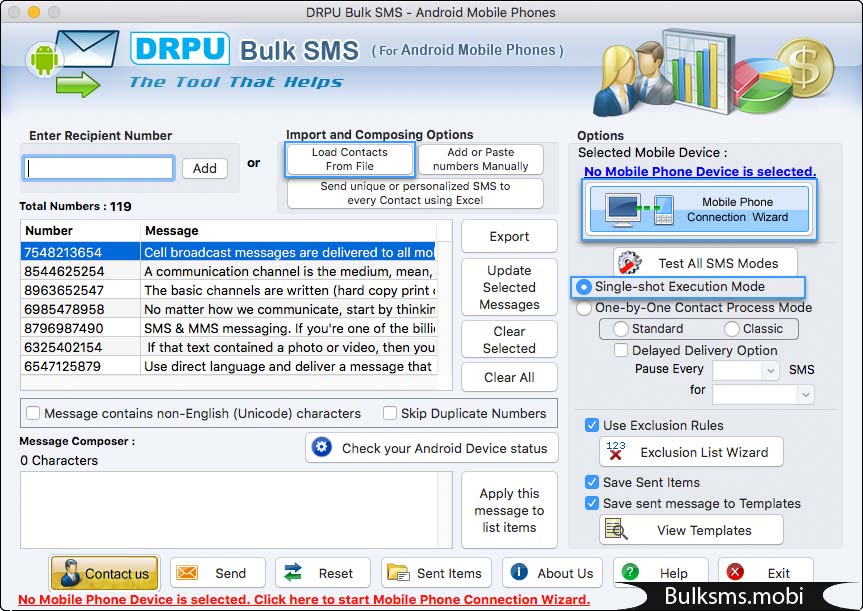Click the person icon on Contact us
The width and height of the screenshot is (863, 611).
(x=70, y=573)
